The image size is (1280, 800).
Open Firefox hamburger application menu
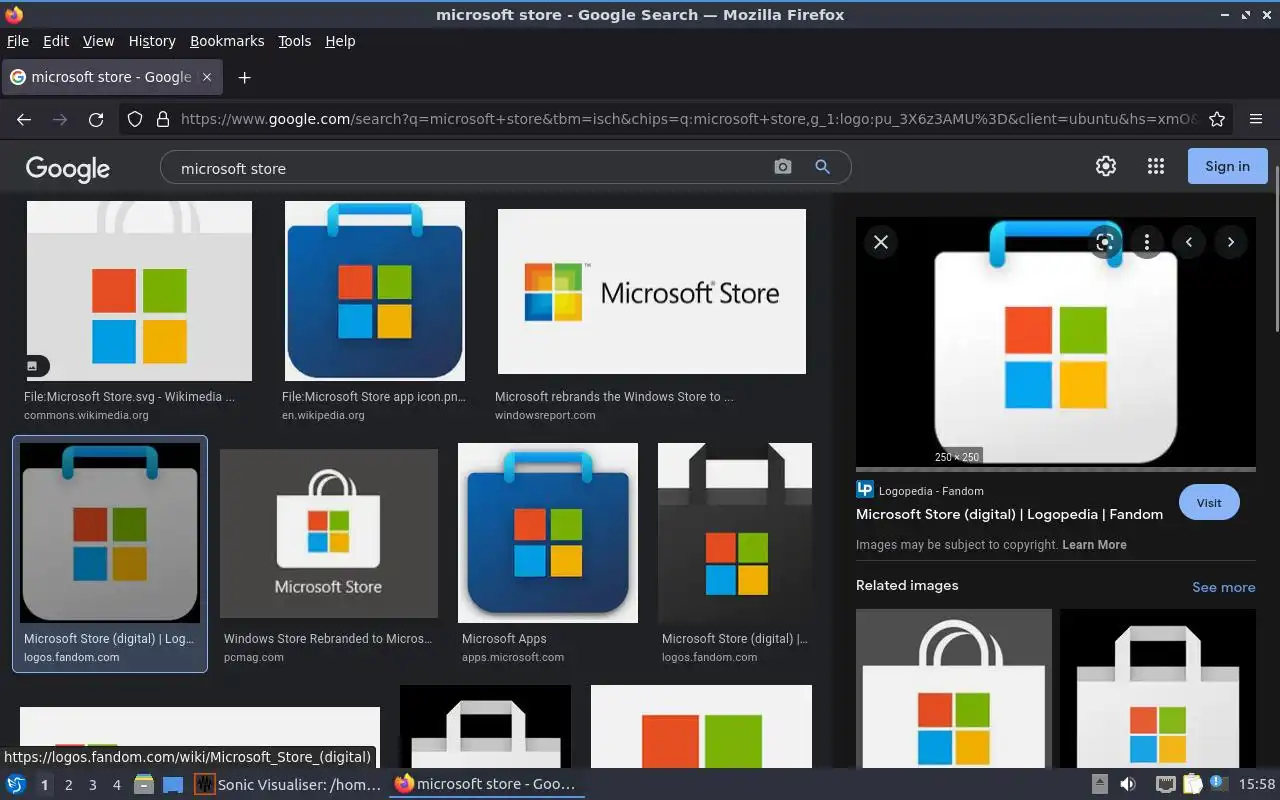[1256, 119]
